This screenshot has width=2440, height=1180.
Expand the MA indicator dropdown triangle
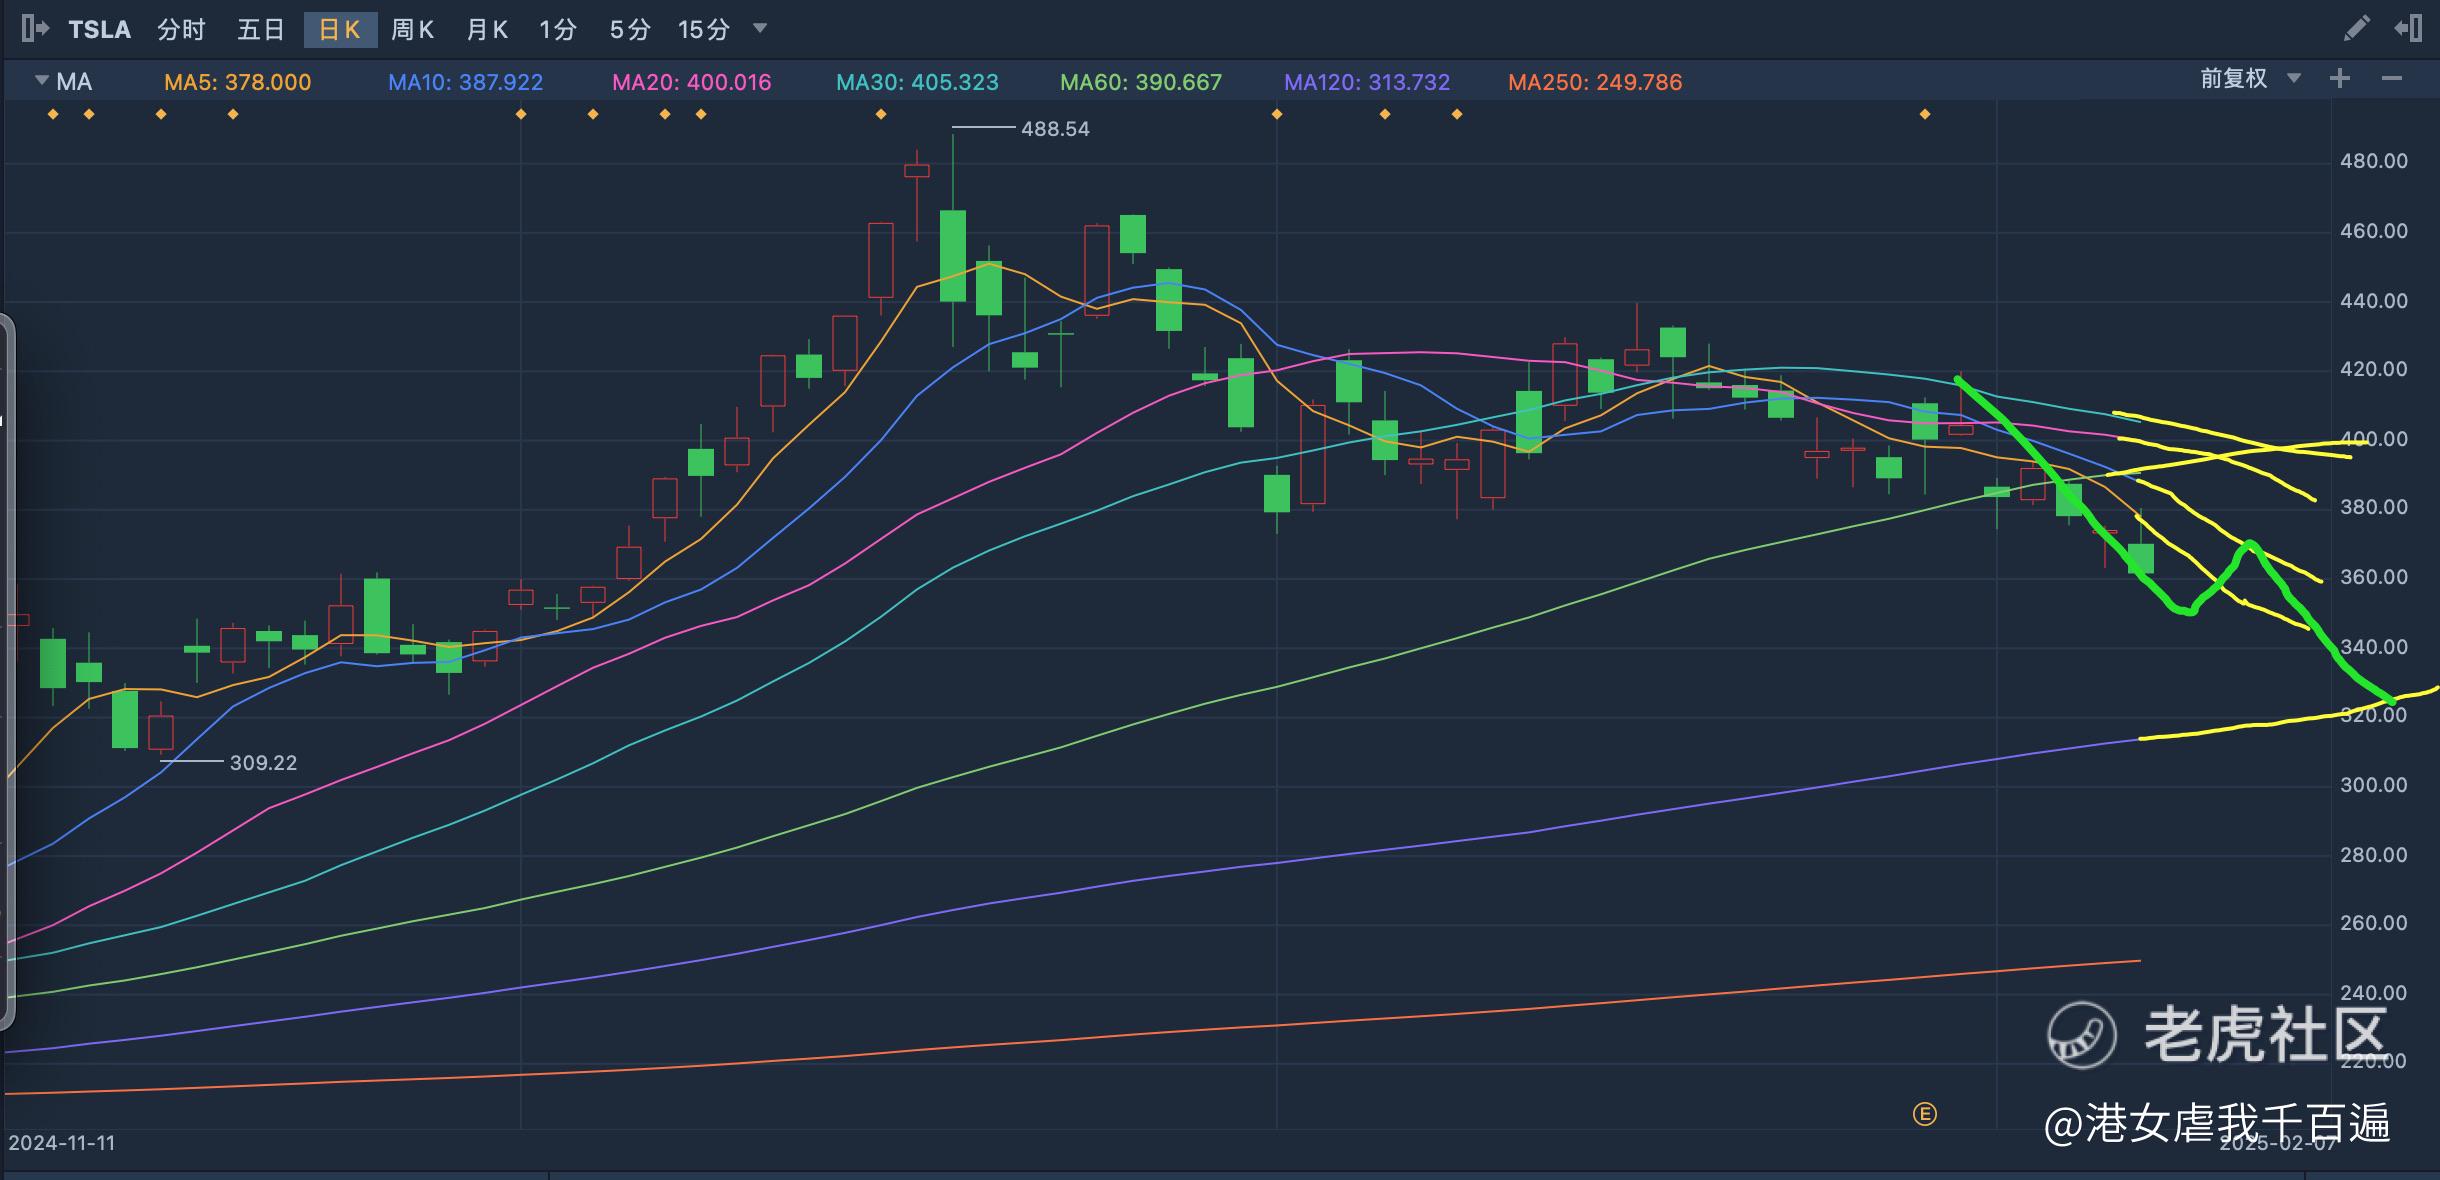click(x=41, y=80)
